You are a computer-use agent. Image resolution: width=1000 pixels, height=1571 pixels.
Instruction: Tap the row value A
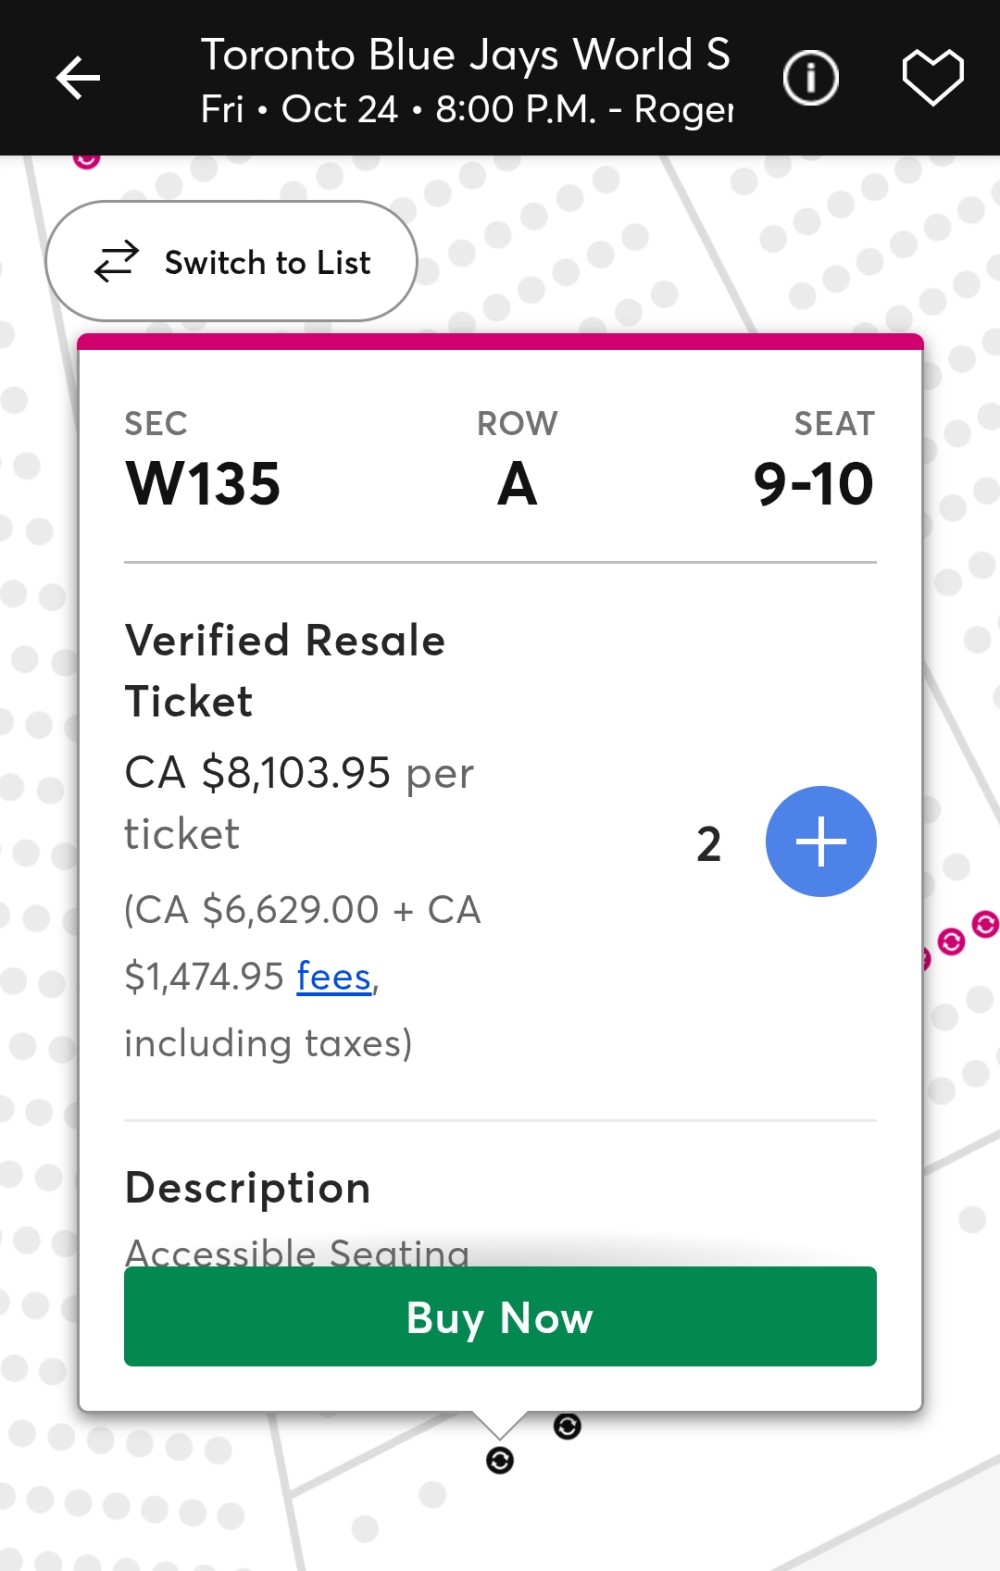coord(517,484)
